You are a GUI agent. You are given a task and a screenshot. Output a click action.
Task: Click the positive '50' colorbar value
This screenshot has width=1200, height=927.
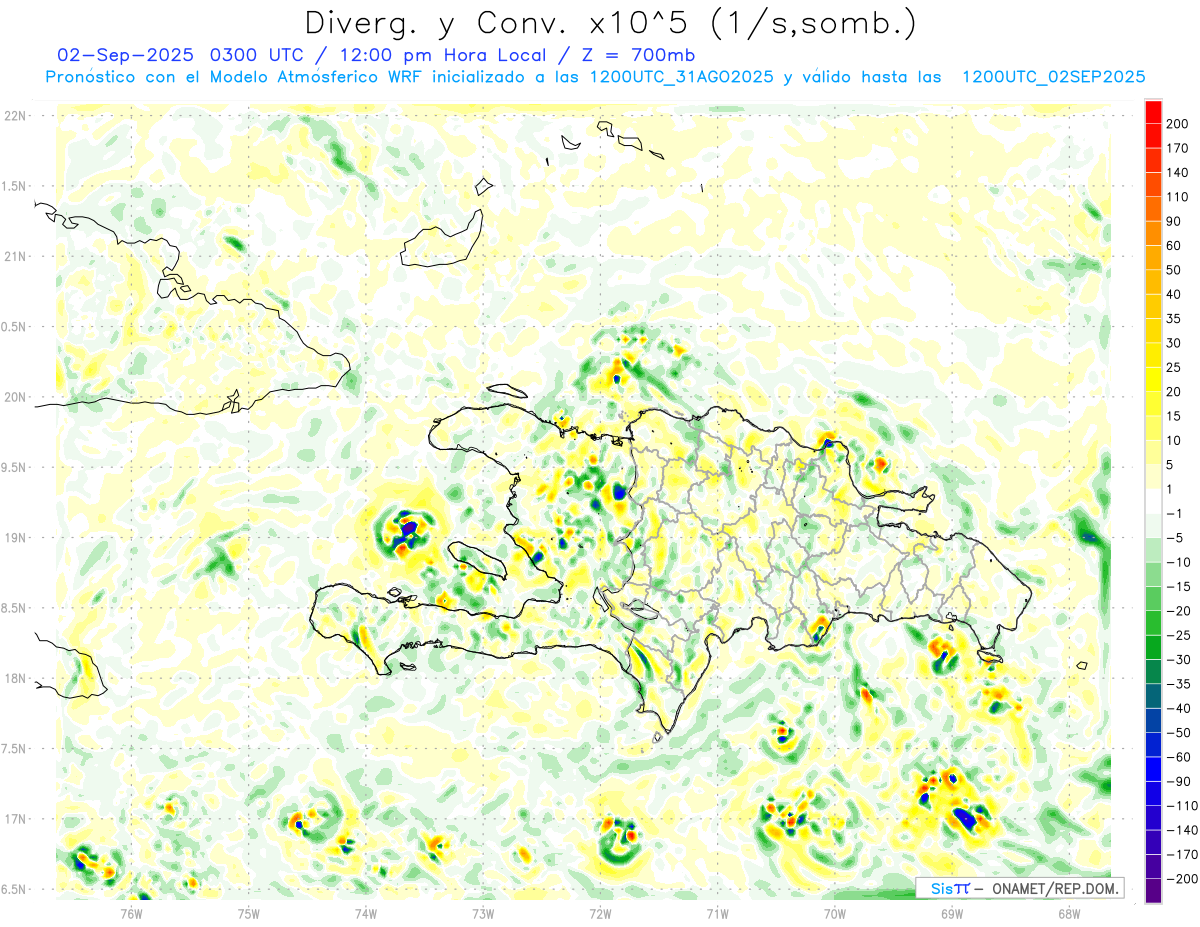coord(1174,270)
